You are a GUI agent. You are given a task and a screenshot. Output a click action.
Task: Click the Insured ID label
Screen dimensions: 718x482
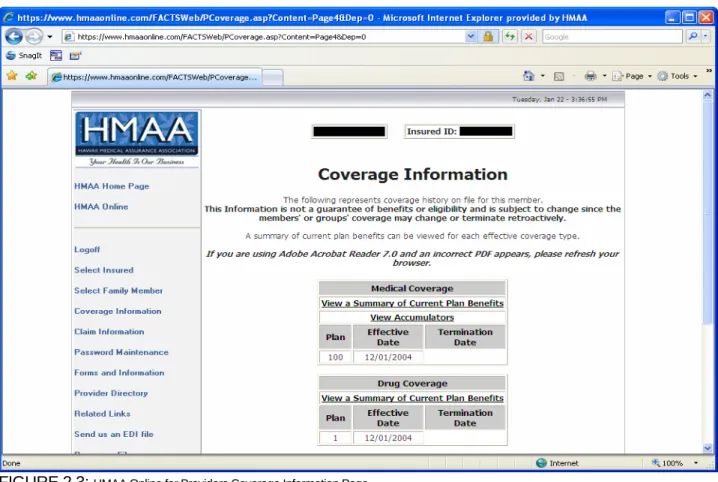click(x=432, y=131)
